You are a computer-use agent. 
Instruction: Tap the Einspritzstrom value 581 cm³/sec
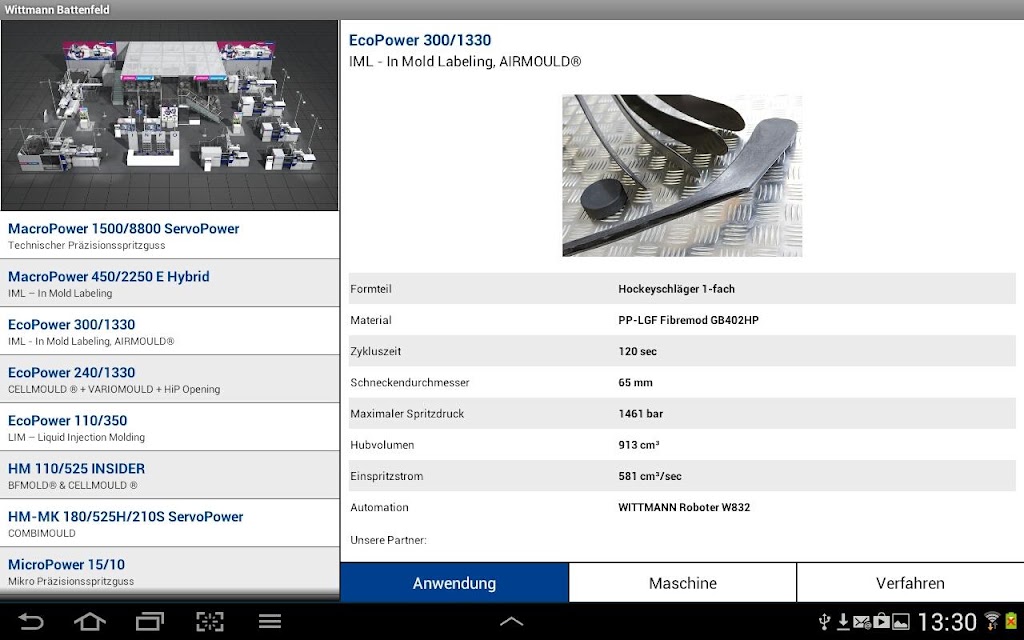(649, 476)
